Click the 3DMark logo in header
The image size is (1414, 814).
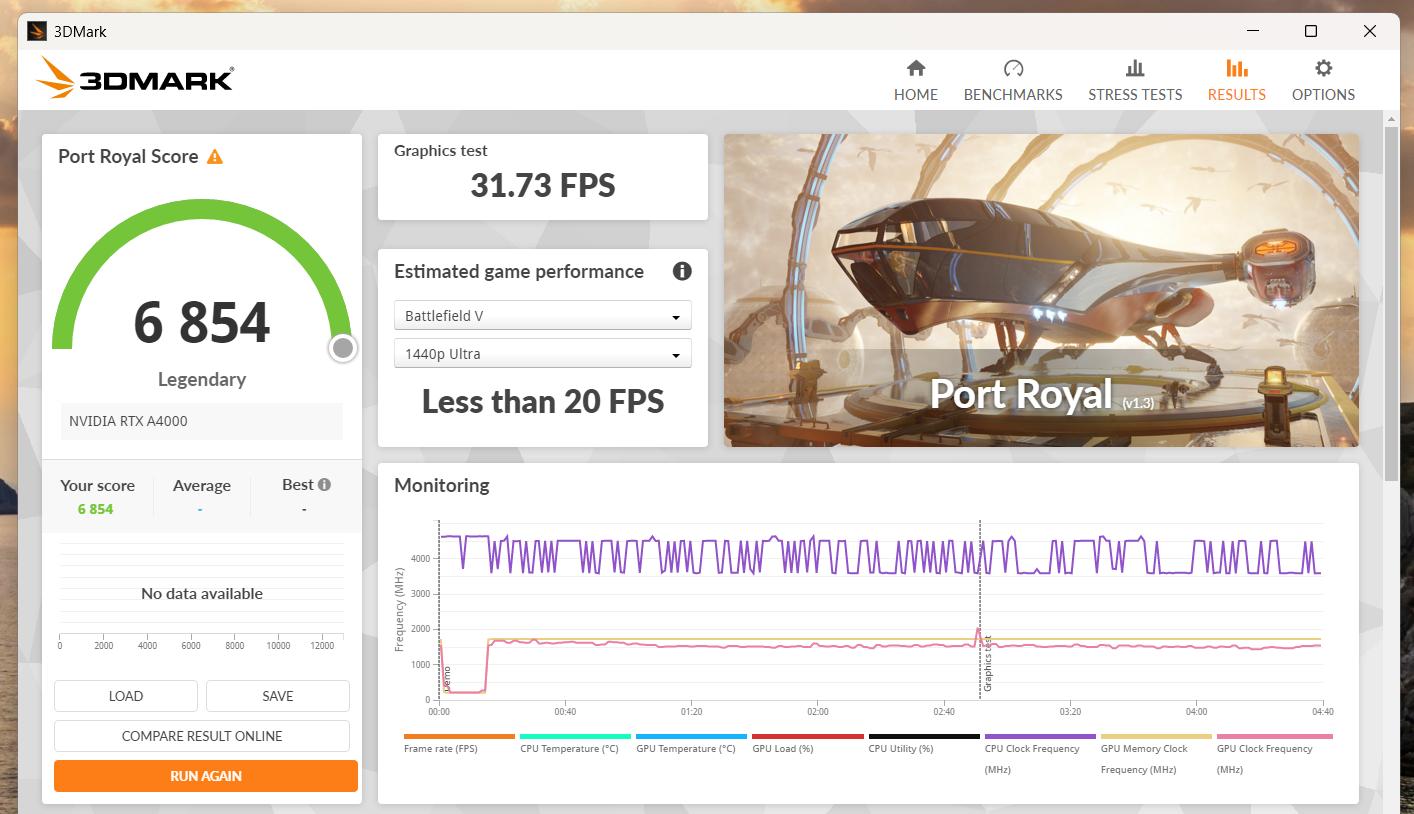[135, 78]
